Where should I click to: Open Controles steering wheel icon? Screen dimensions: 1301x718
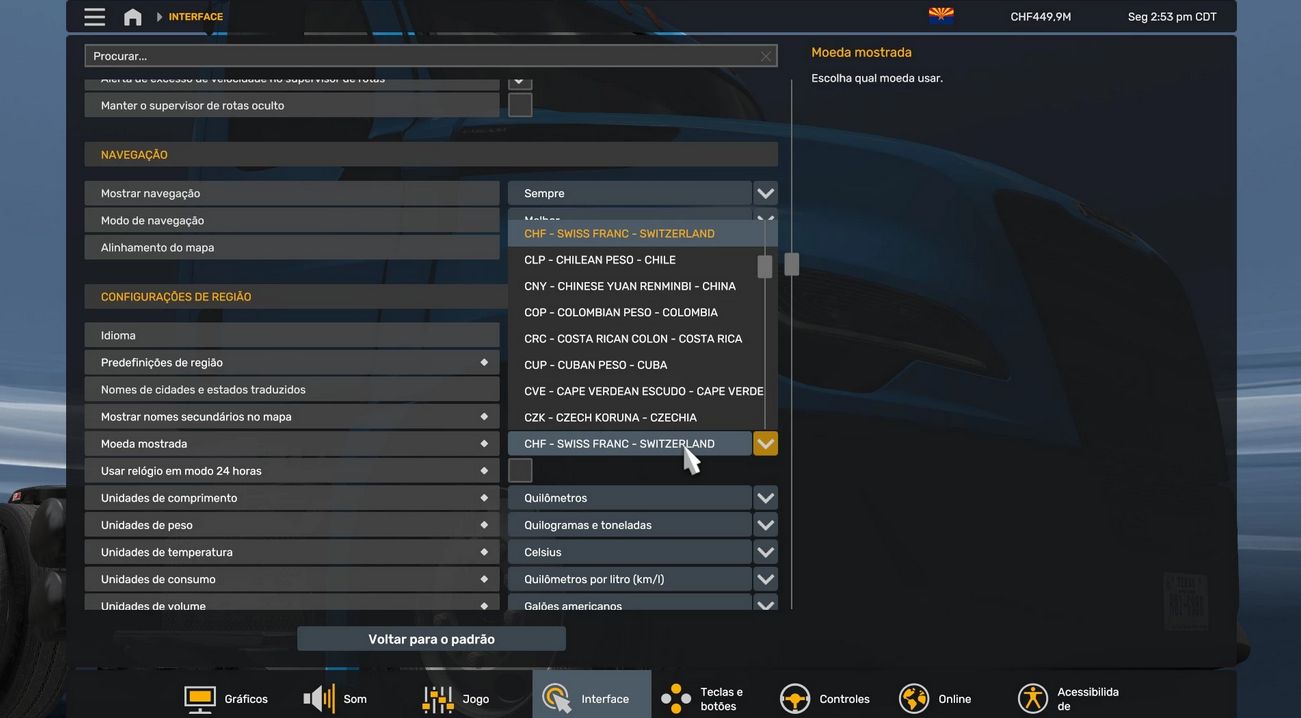tap(795, 699)
